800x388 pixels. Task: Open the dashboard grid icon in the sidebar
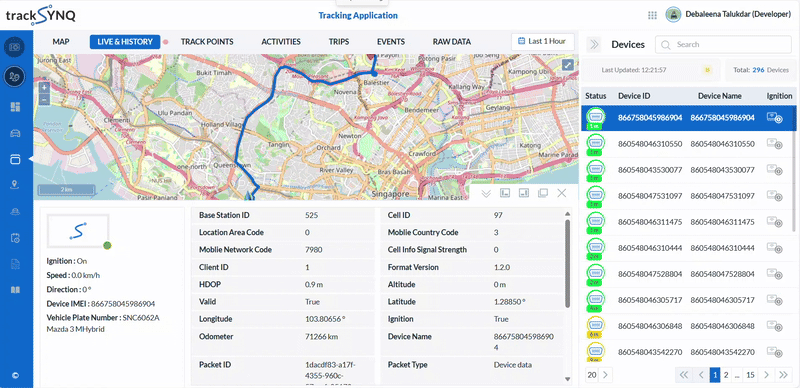click(15, 107)
